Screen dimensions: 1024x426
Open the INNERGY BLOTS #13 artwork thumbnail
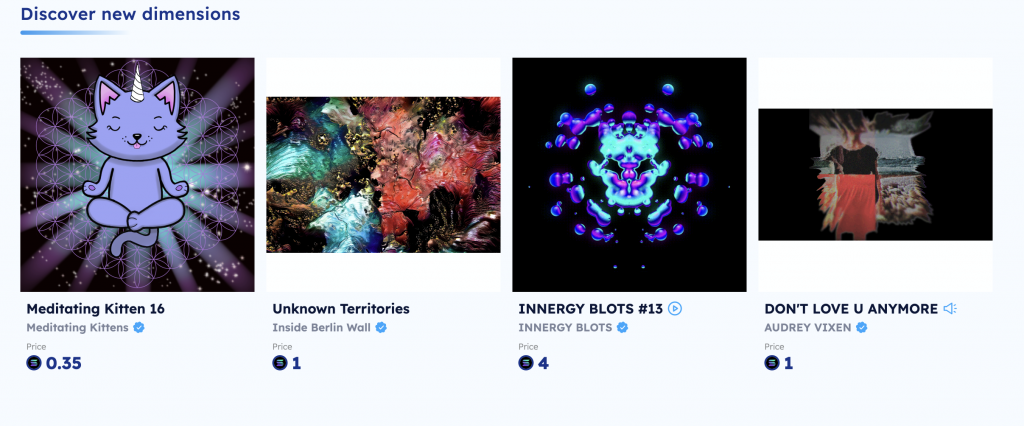point(629,174)
